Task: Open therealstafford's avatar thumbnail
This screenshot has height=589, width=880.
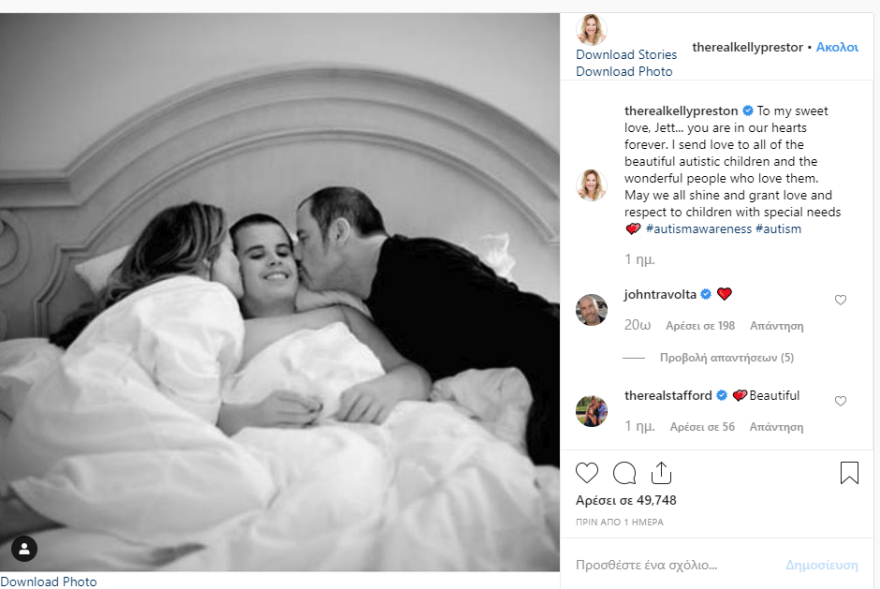Action: coord(592,411)
